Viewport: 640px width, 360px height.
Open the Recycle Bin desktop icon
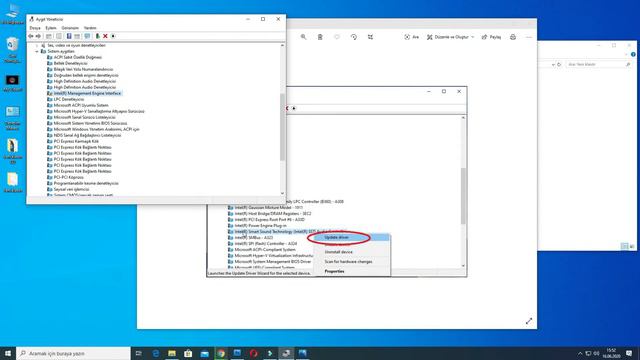click(13, 50)
